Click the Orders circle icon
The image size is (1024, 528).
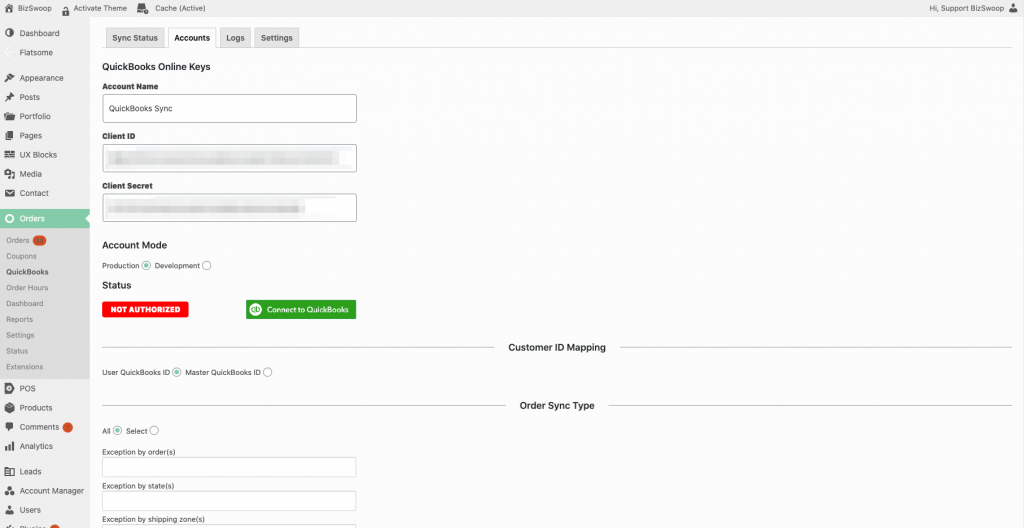tap(9, 218)
